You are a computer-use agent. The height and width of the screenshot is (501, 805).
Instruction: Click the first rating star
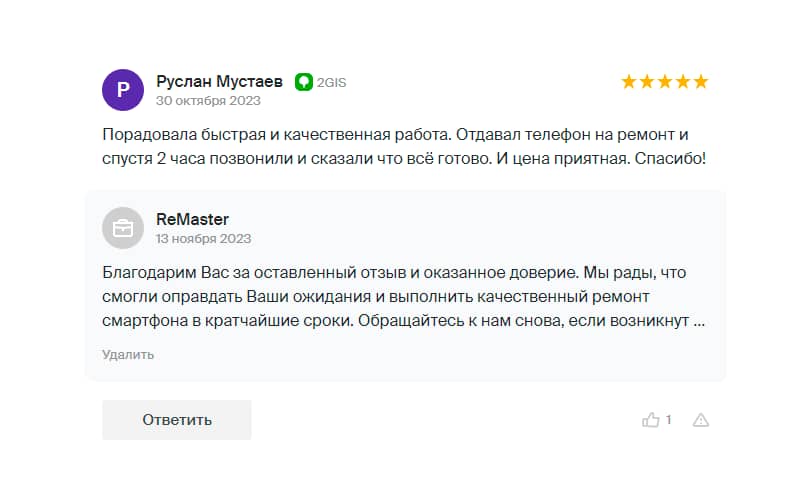(629, 82)
